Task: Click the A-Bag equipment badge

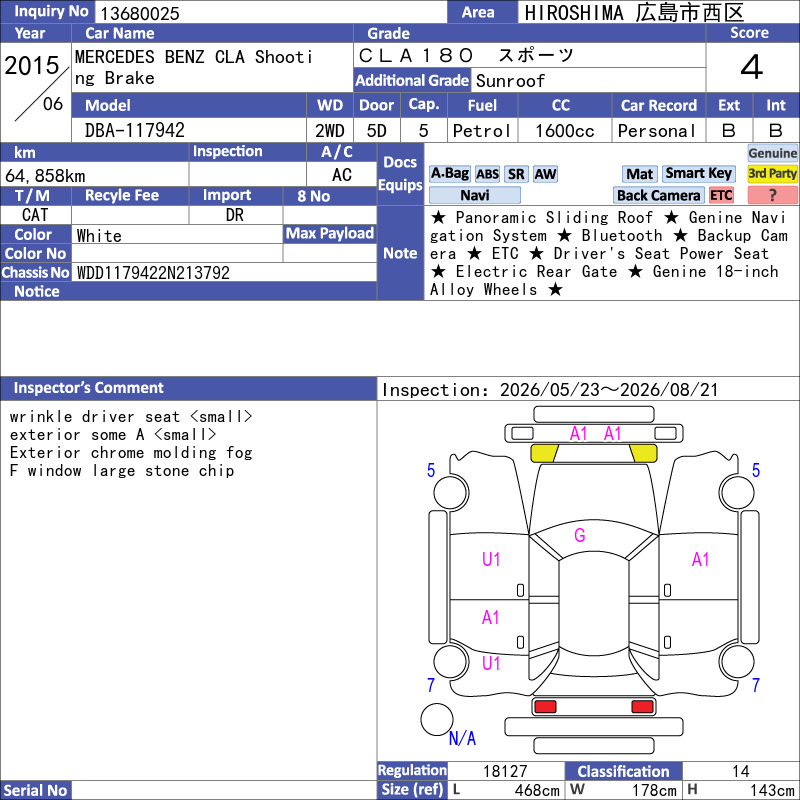Action: [x=449, y=174]
